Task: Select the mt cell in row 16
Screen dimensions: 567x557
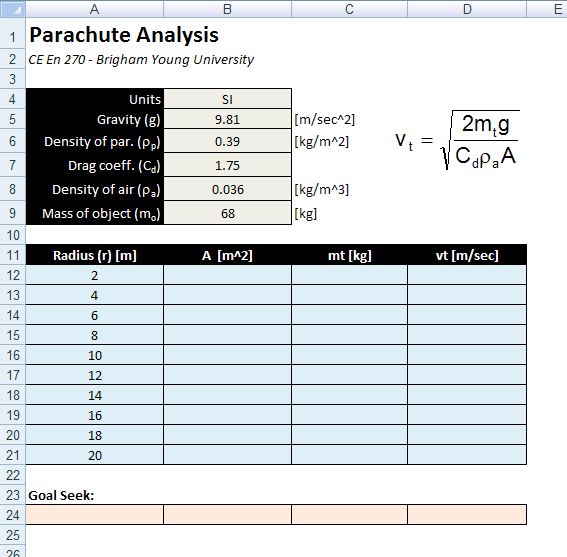Action: pyautogui.click(x=349, y=355)
